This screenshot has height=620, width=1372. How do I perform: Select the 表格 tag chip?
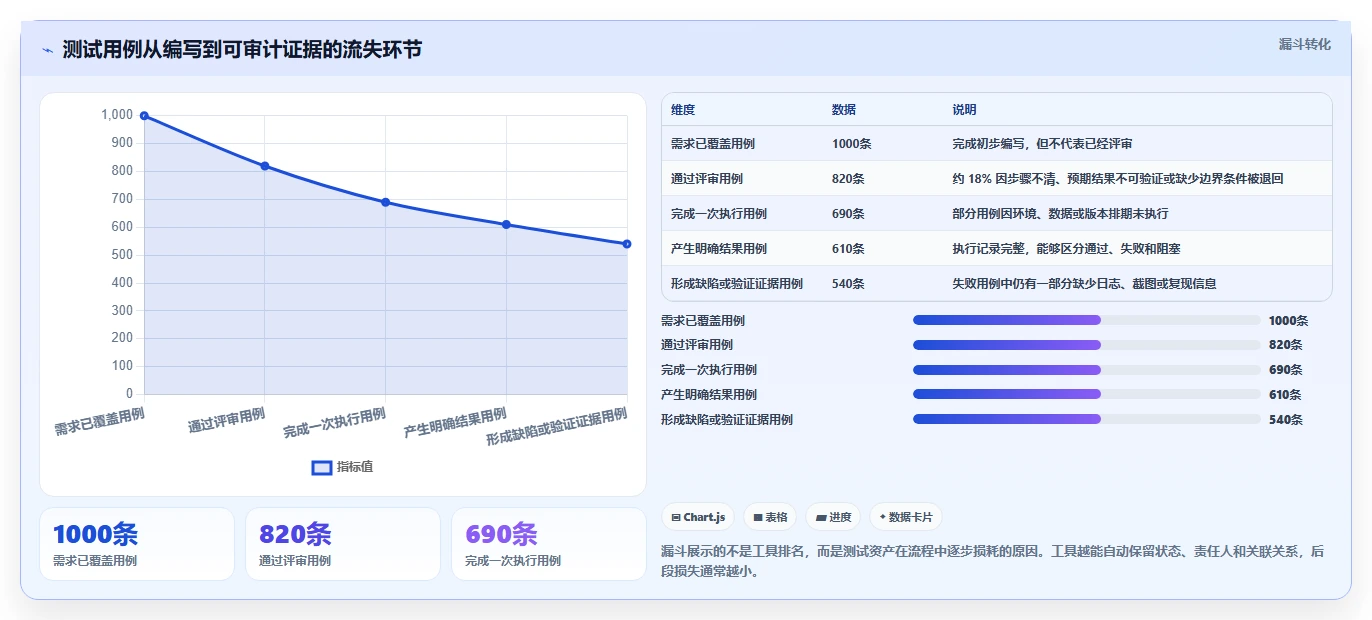(770, 517)
